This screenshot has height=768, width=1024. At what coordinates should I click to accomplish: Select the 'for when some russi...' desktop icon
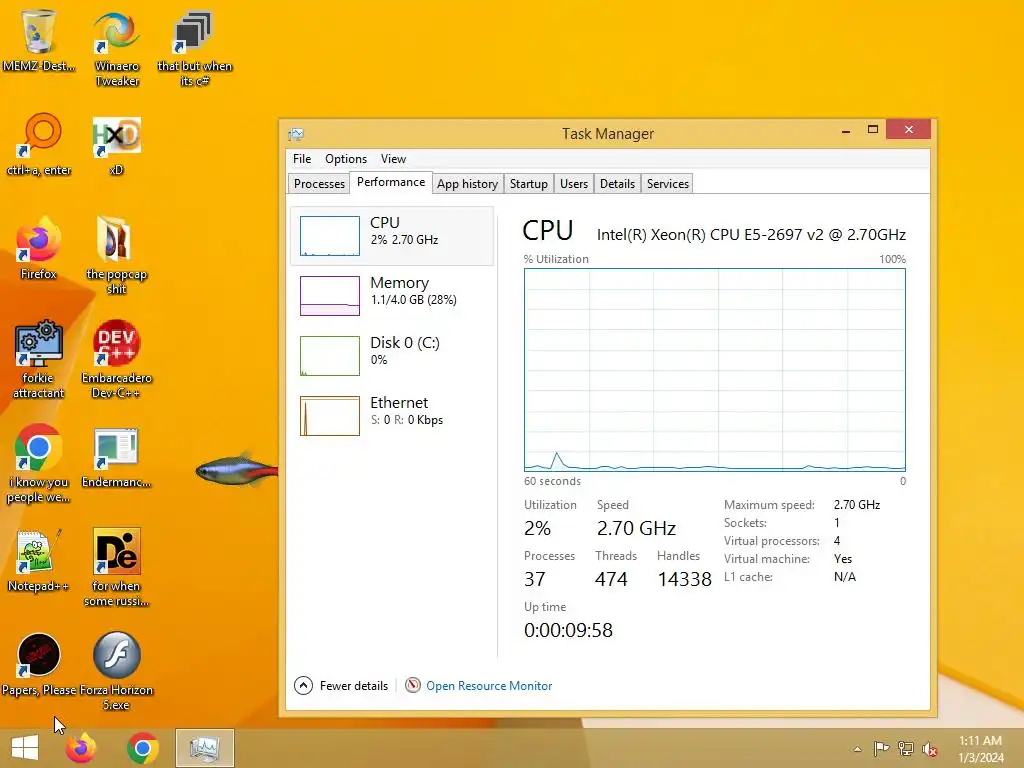(116, 567)
